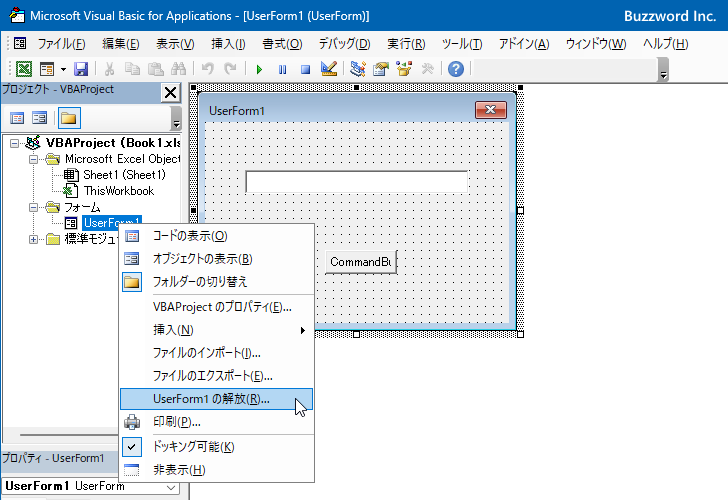Expand the 標準モジュール folder
728x500 pixels.
(x=33, y=240)
